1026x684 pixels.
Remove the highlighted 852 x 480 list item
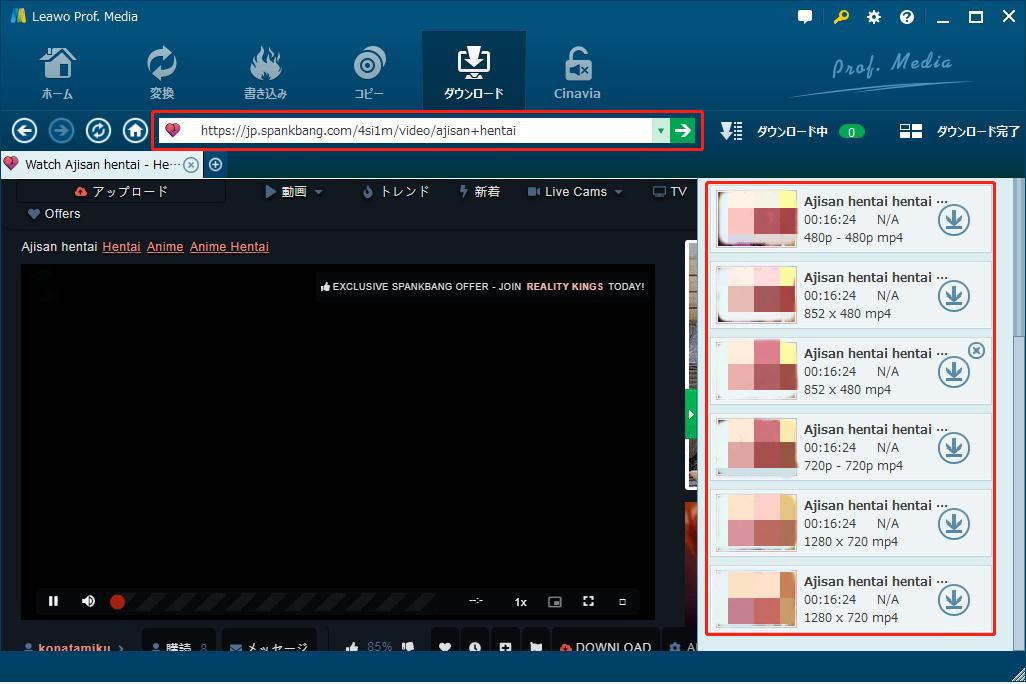tap(976, 351)
